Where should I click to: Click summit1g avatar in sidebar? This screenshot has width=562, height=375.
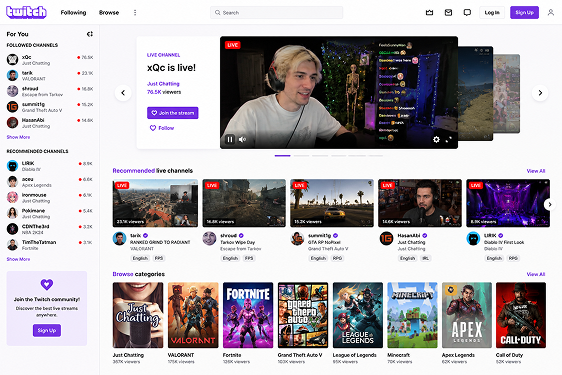click(13, 107)
